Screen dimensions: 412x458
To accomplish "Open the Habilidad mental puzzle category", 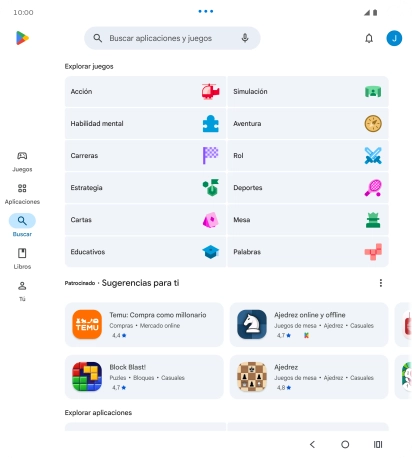I will [x=145, y=124].
